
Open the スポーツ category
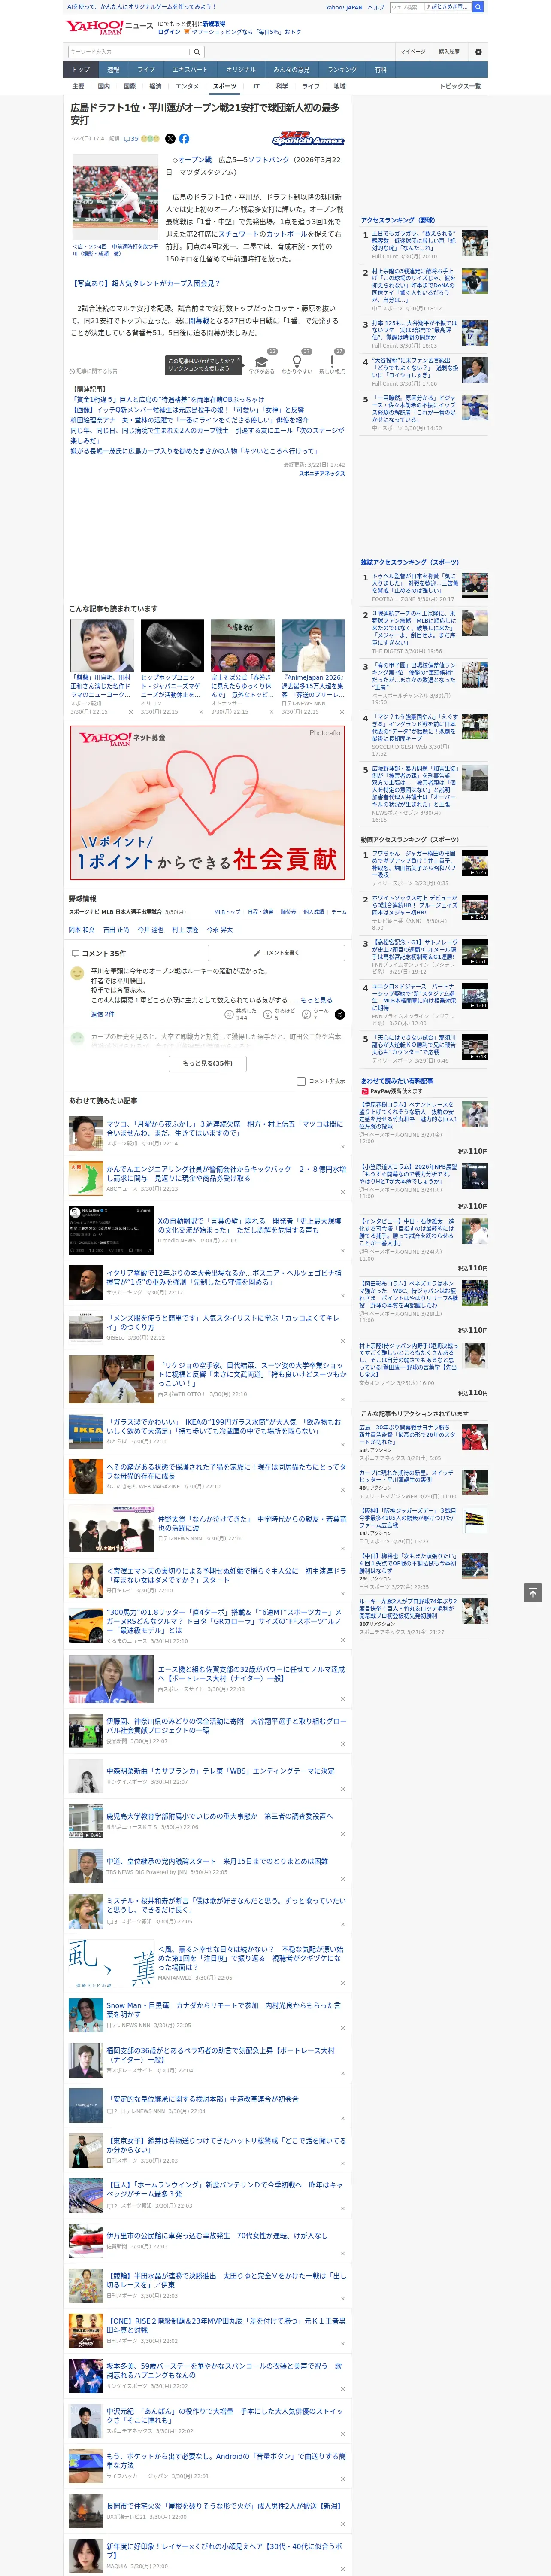click(x=225, y=86)
